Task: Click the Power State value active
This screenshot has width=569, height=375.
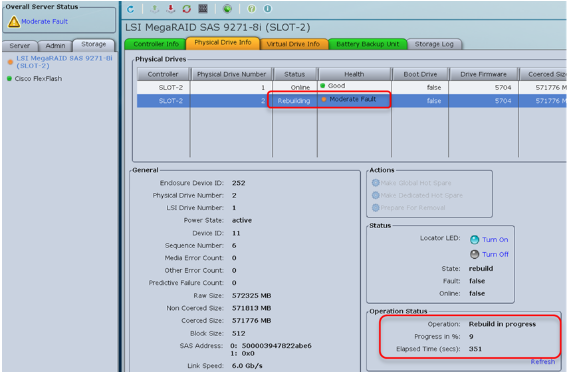Action: coord(242,220)
